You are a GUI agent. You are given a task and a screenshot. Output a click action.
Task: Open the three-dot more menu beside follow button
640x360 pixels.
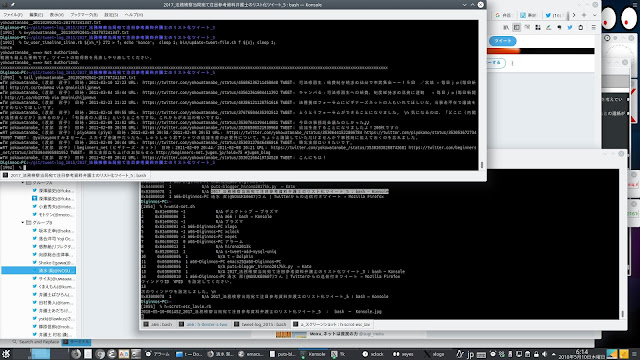pos(512,63)
